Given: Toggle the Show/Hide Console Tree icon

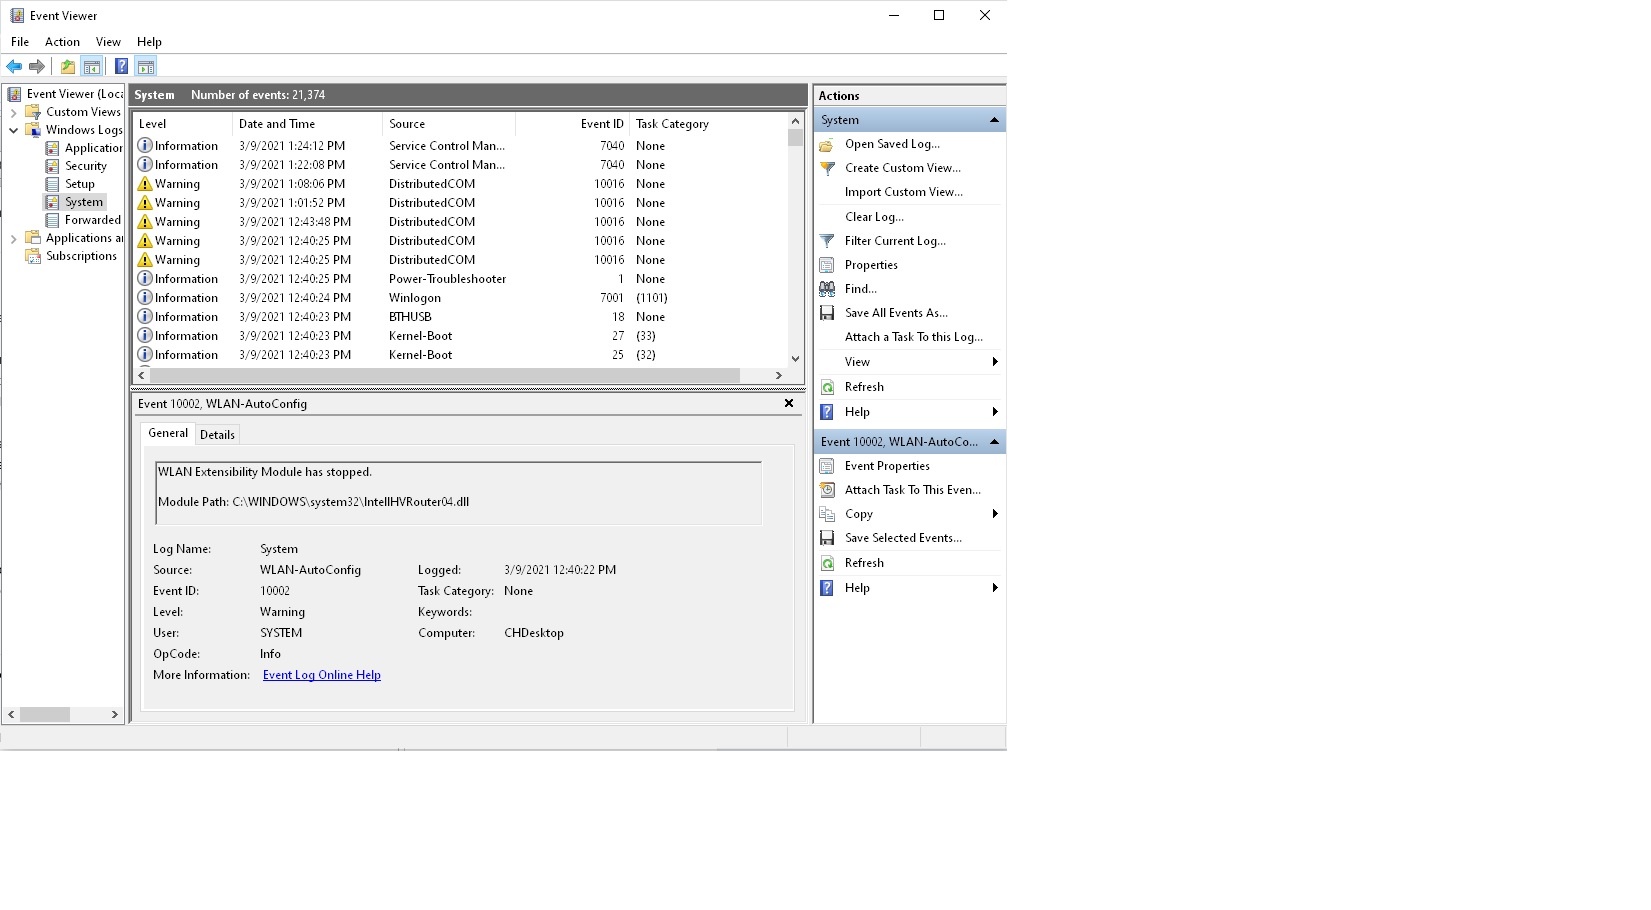Looking at the screenshot, I should click(92, 67).
